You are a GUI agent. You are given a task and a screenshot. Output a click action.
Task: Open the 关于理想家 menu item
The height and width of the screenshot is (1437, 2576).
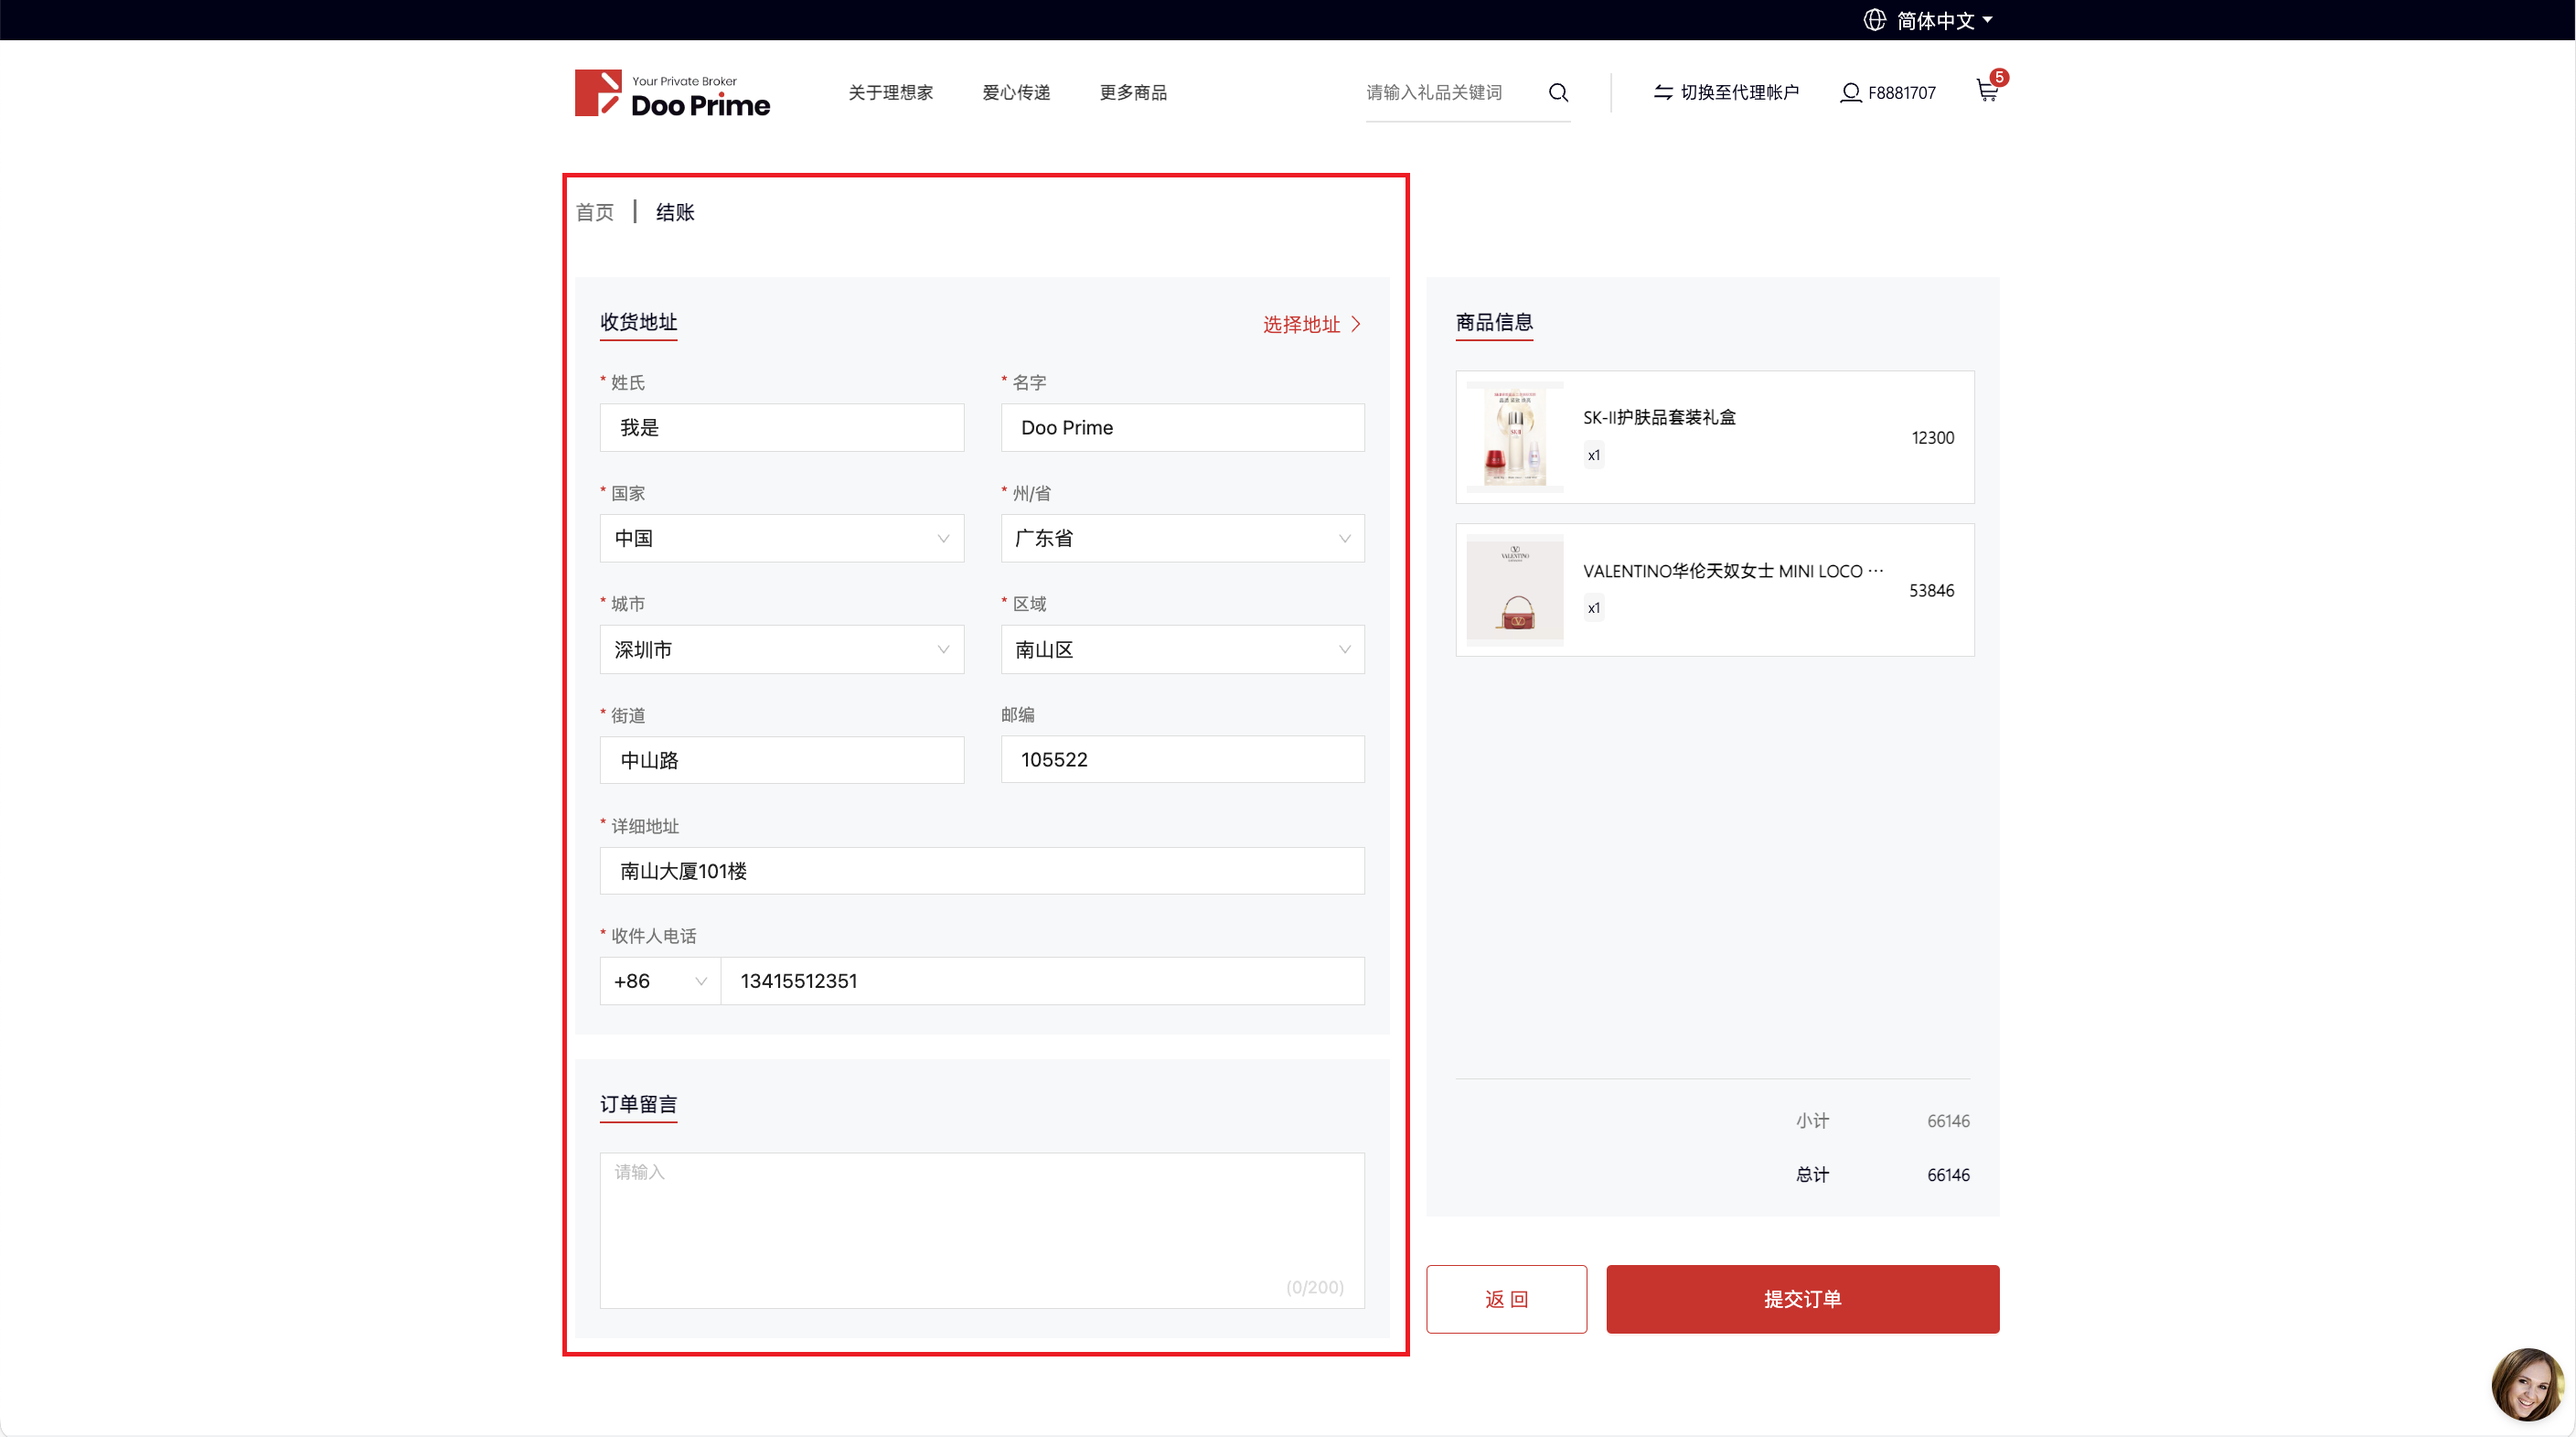click(x=890, y=92)
